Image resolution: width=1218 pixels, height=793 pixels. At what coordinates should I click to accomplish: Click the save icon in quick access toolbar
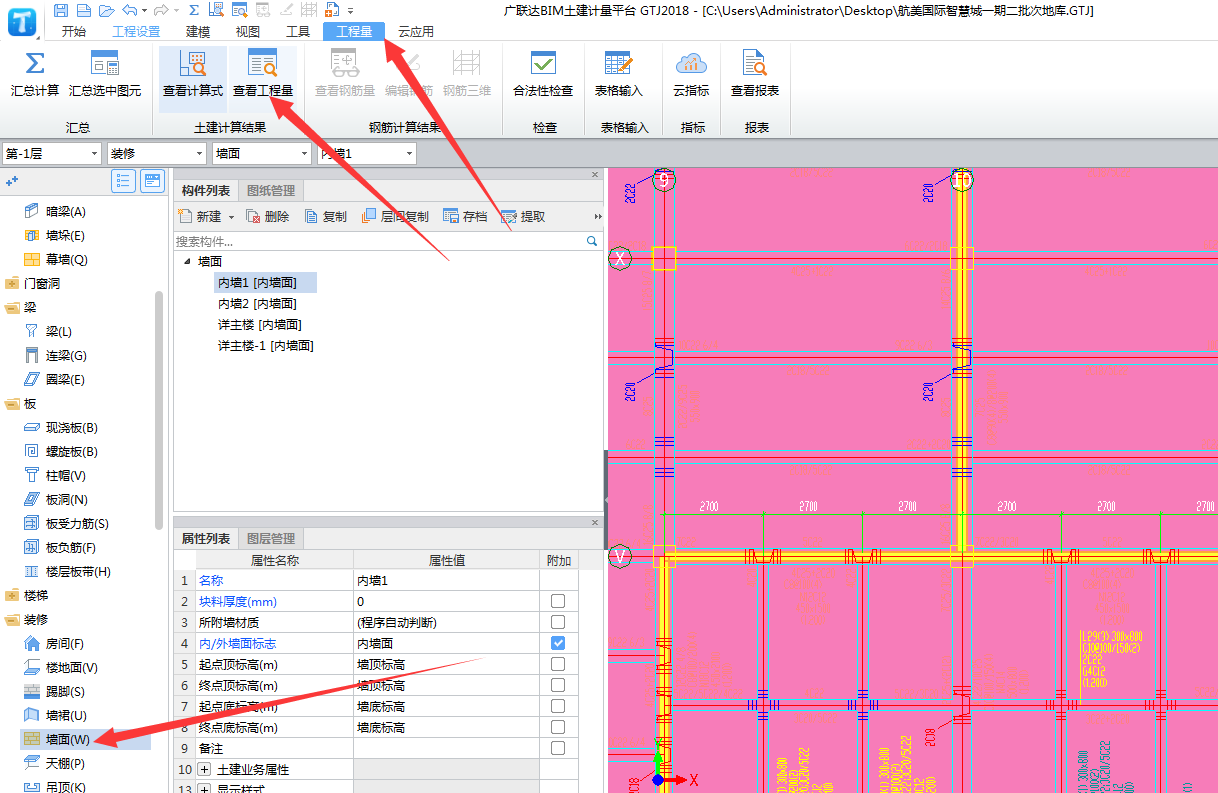pyautogui.click(x=62, y=11)
